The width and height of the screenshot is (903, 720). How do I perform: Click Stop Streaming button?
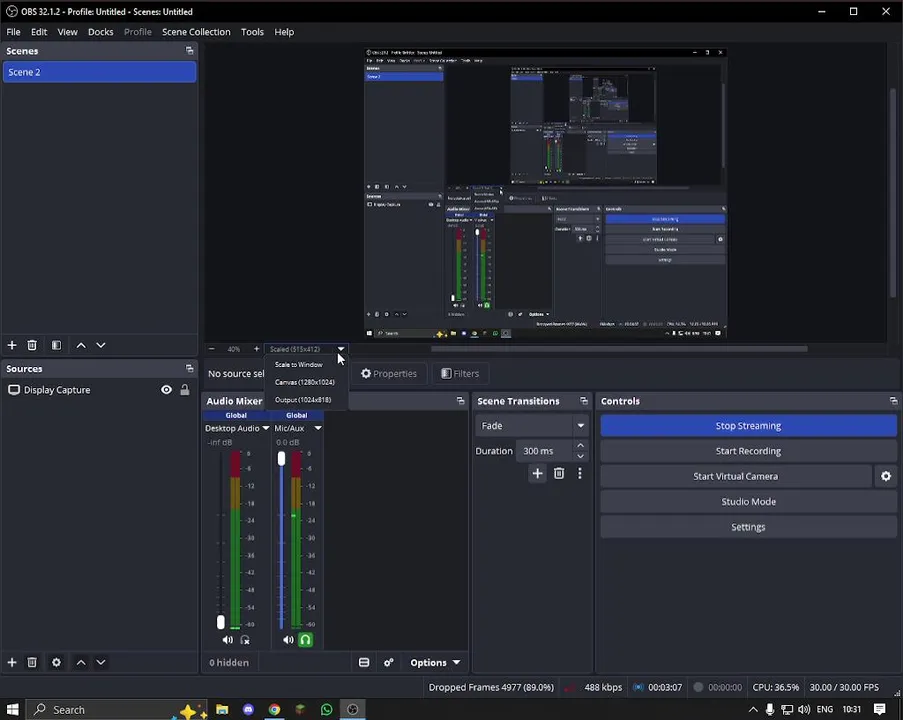(748, 426)
